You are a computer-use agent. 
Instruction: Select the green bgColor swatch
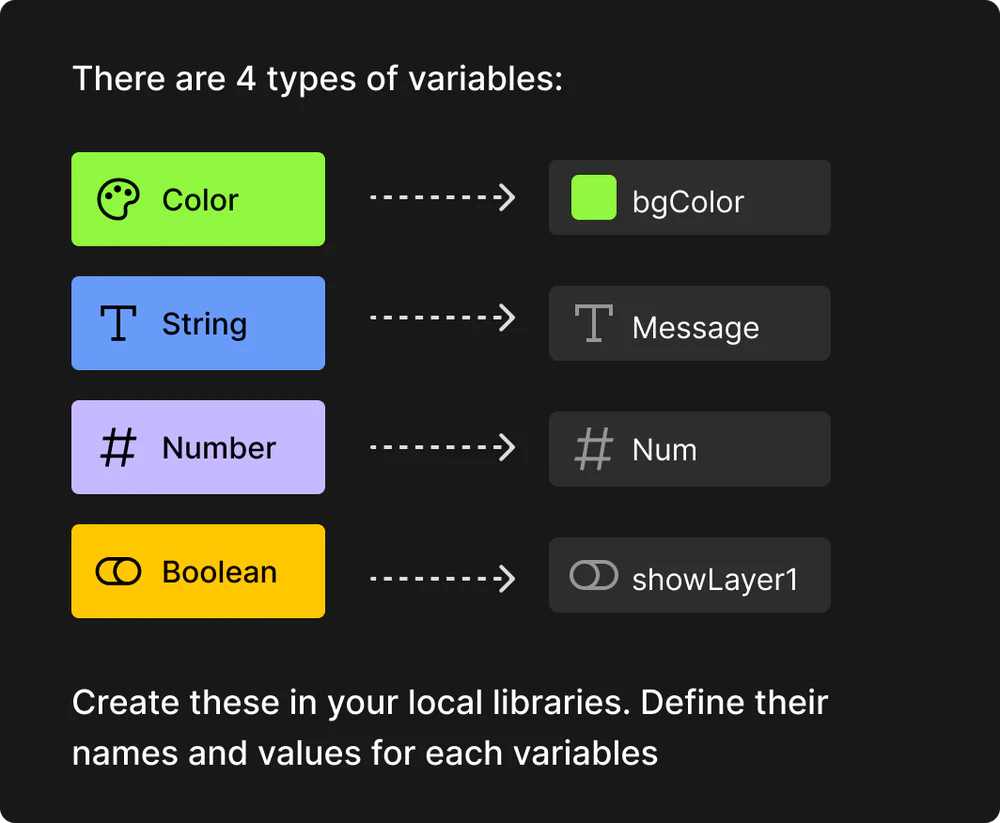pos(593,198)
